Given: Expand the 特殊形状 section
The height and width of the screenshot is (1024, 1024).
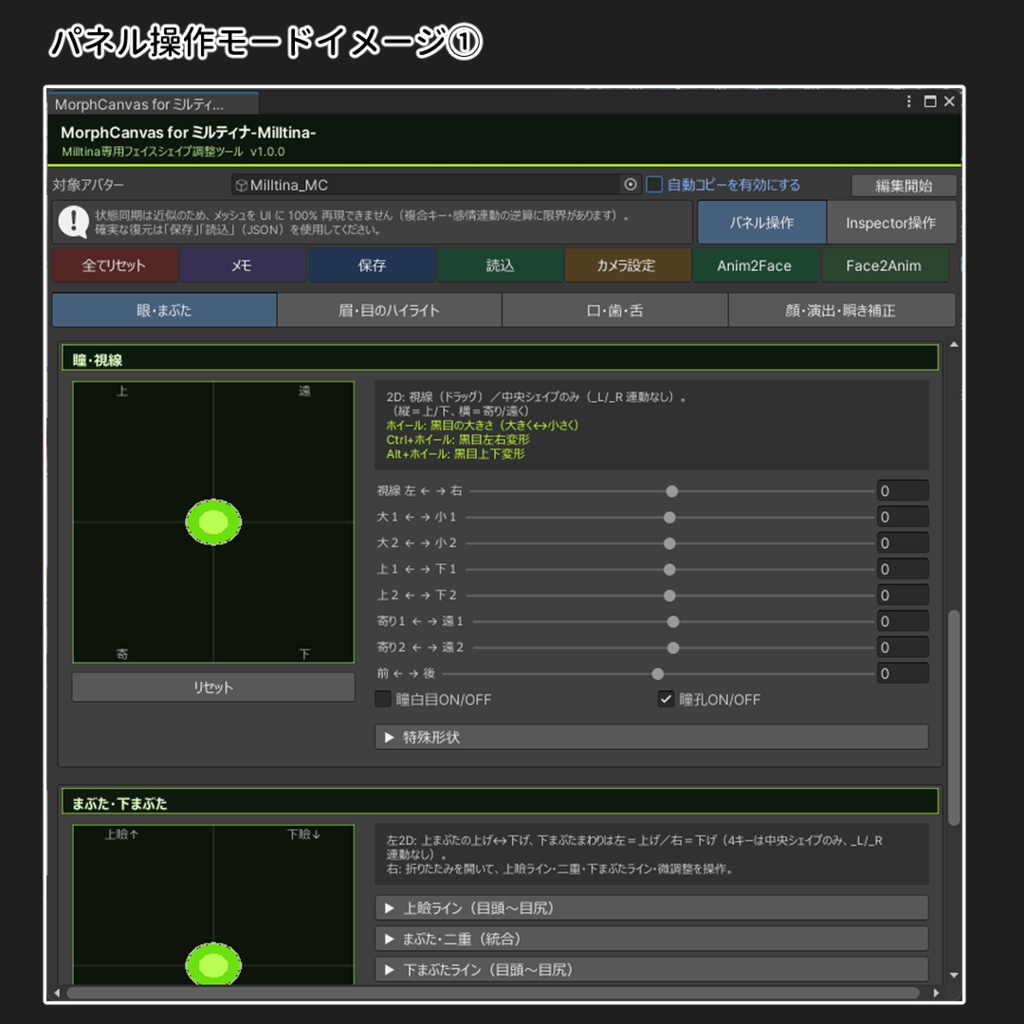Looking at the screenshot, I should pos(390,737).
